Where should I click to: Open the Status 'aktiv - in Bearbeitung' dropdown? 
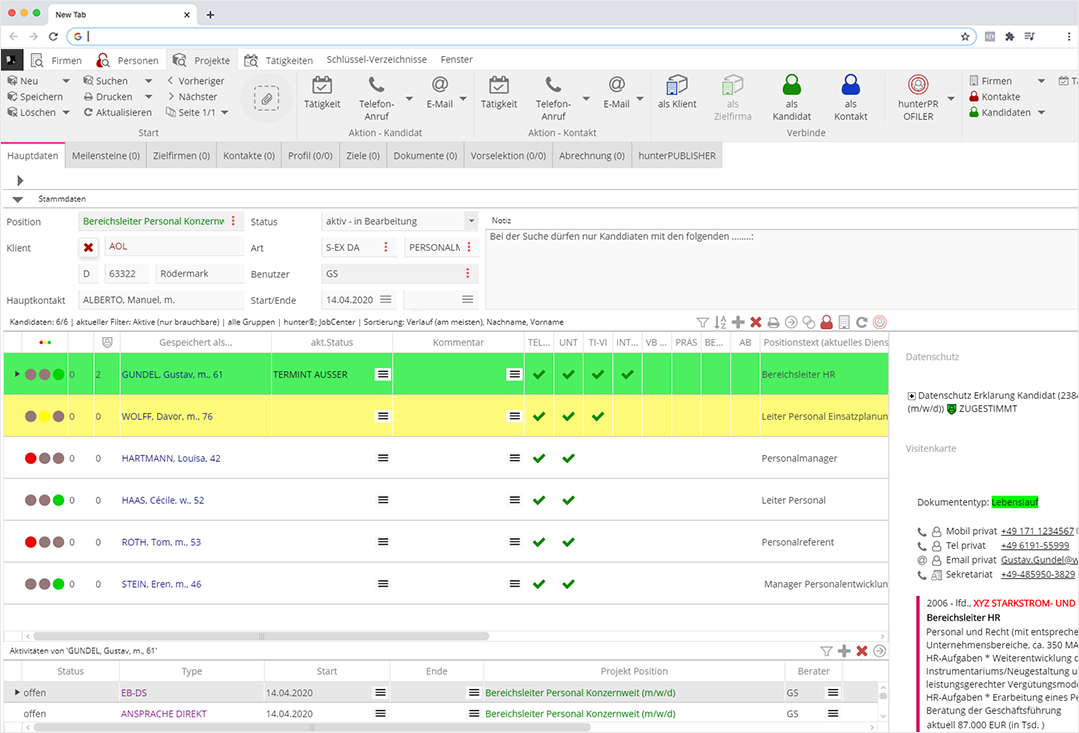(x=471, y=221)
